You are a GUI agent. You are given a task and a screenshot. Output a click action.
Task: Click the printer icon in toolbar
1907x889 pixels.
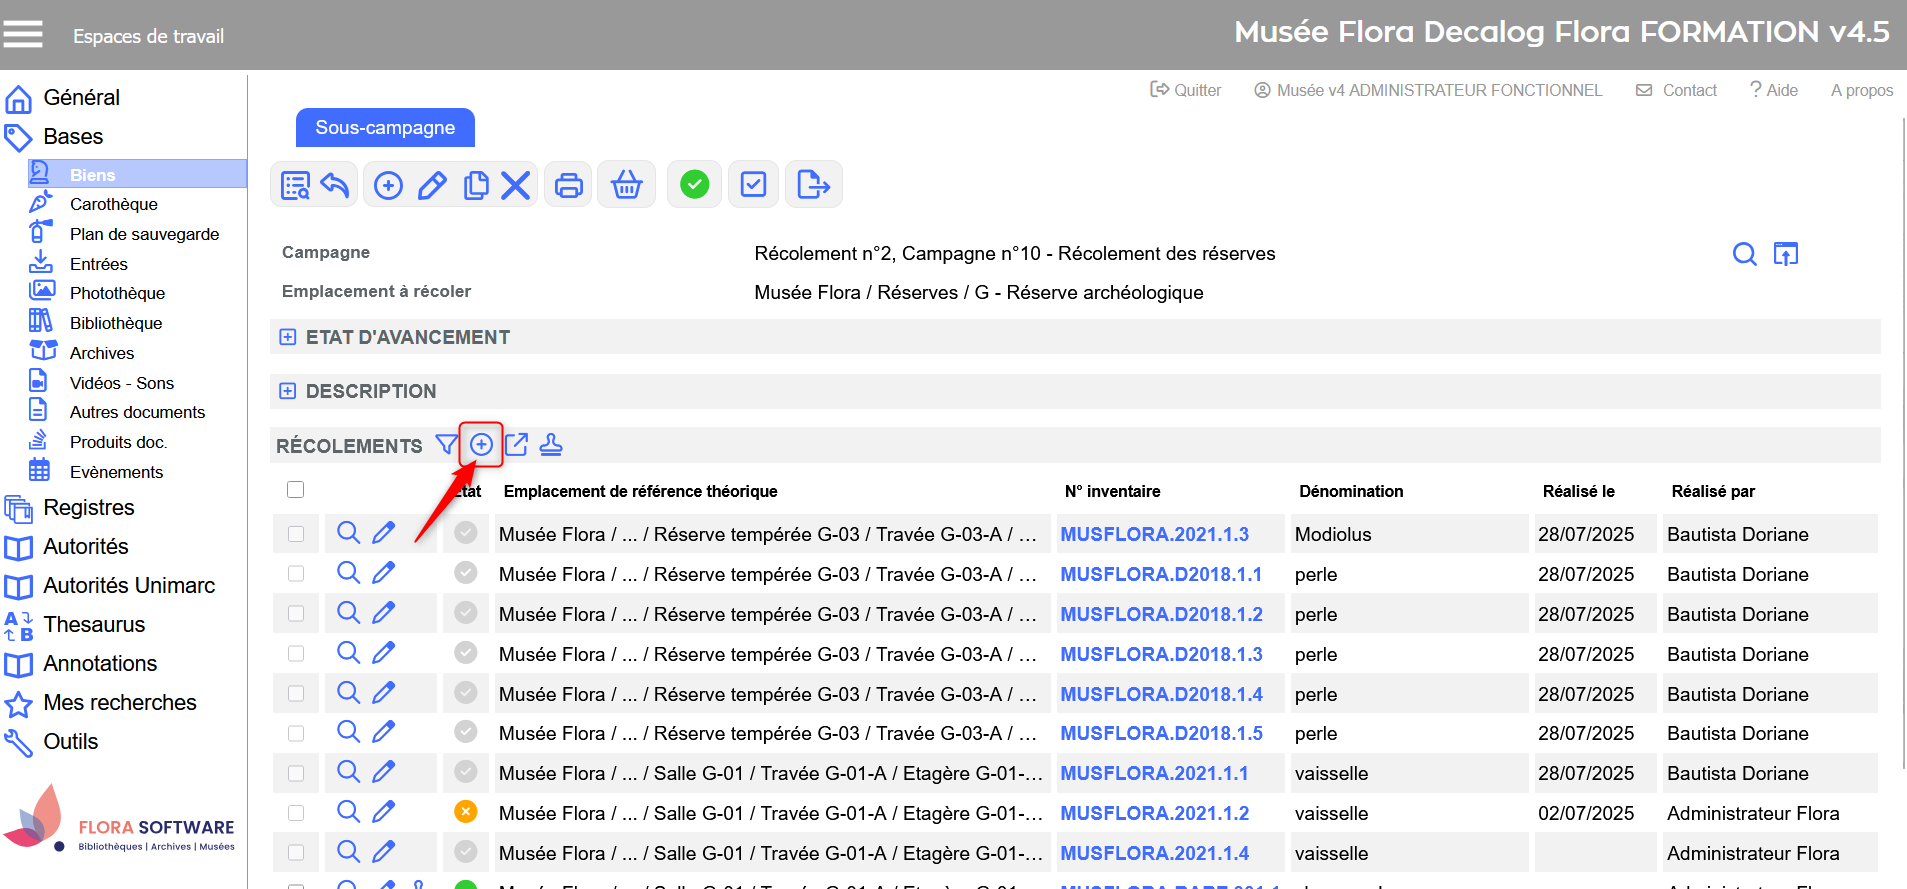(568, 185)
